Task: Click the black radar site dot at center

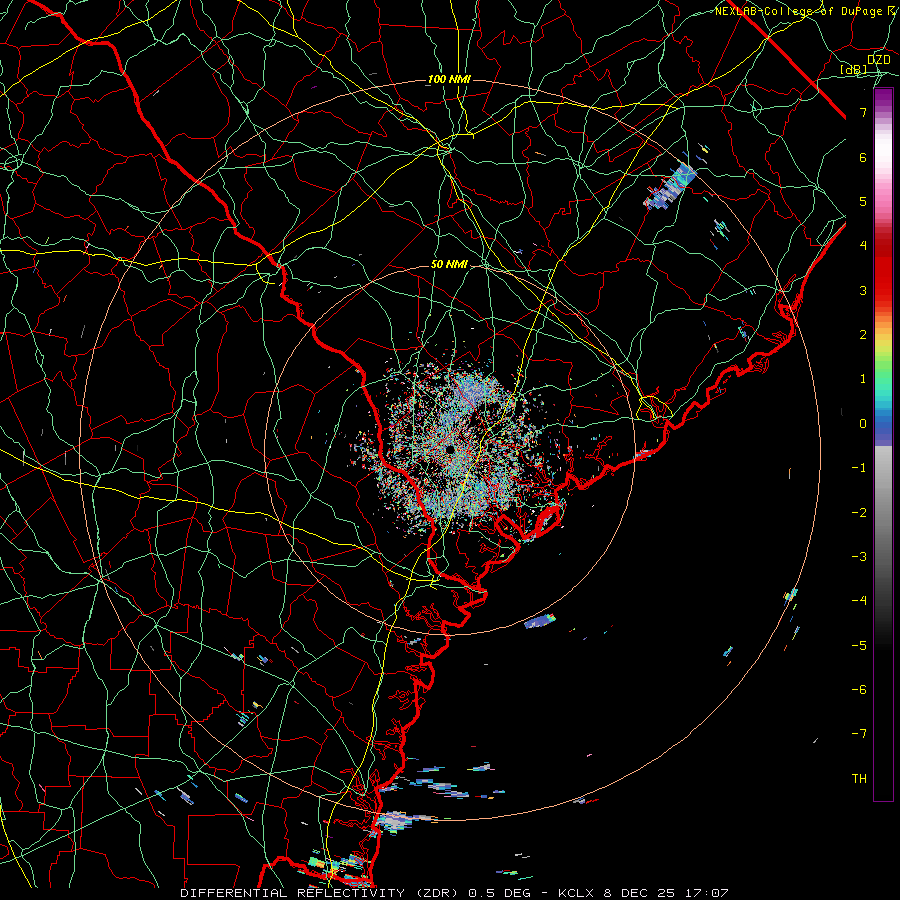Action: click(x=449, y=449)
